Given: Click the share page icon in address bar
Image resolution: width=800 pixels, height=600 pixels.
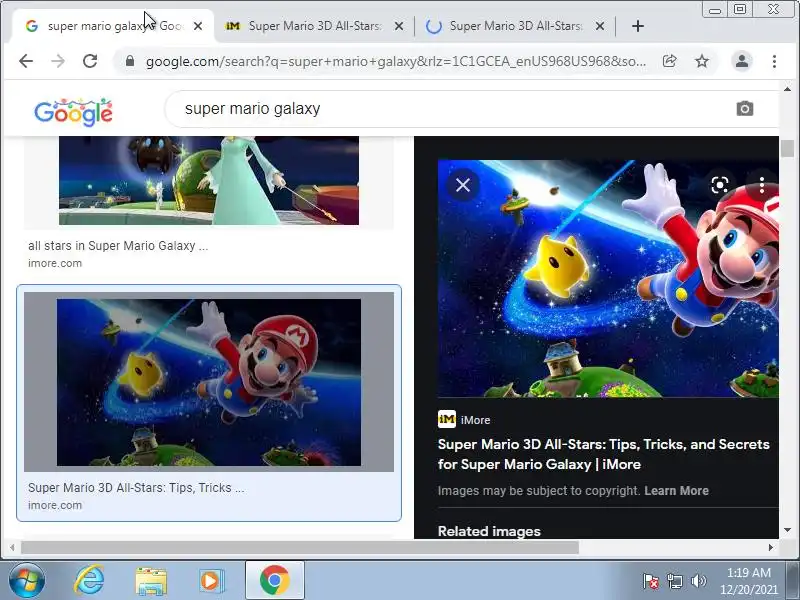Looking at the screenshot, I should click(x=669, y=61).
